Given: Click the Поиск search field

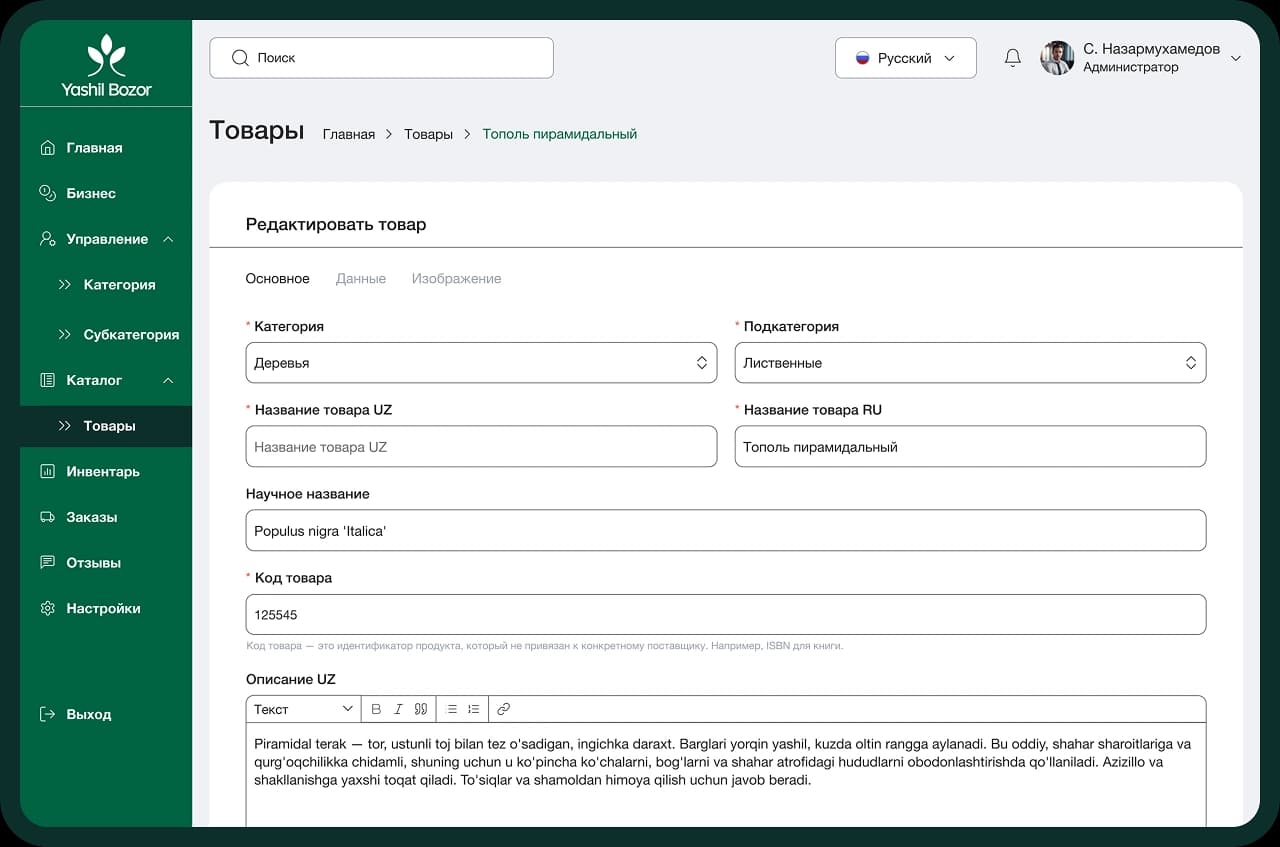Looking at the screenshot, I should [381, 58].
